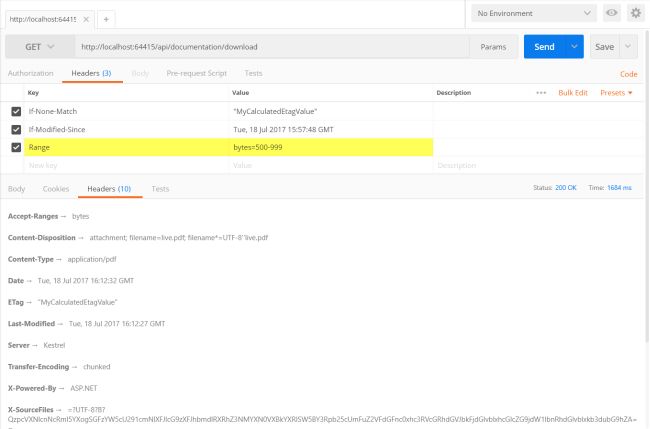Expand the Send button arrow options
This screenshot has height=429, width=650.
tap(574, 47)
